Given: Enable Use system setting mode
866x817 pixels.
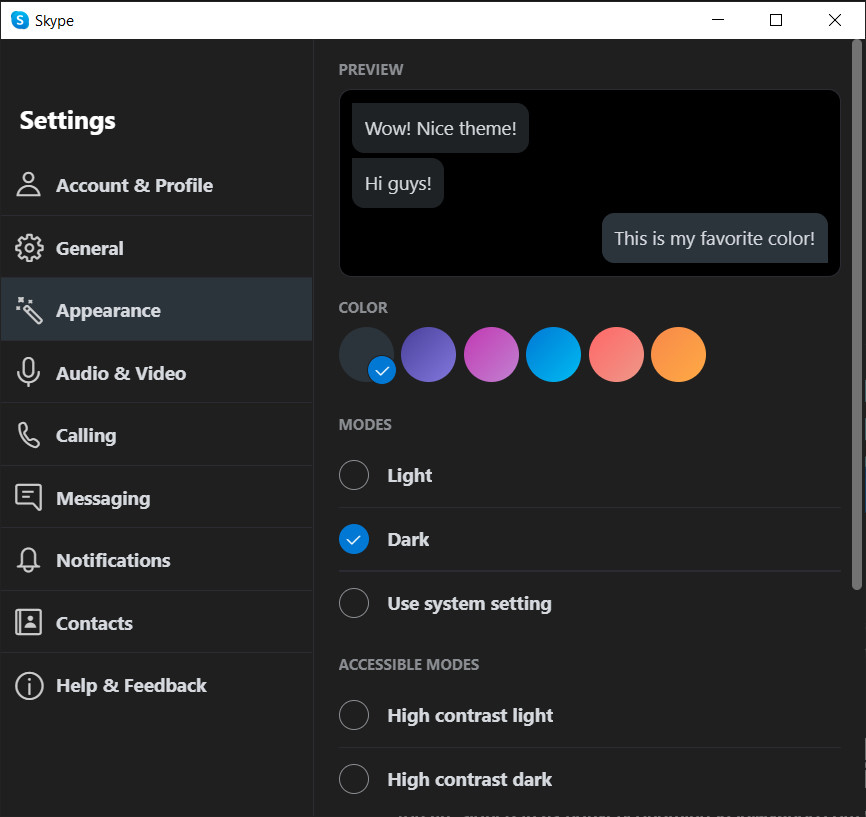Looking at the screenshot, I should [354, 603].
